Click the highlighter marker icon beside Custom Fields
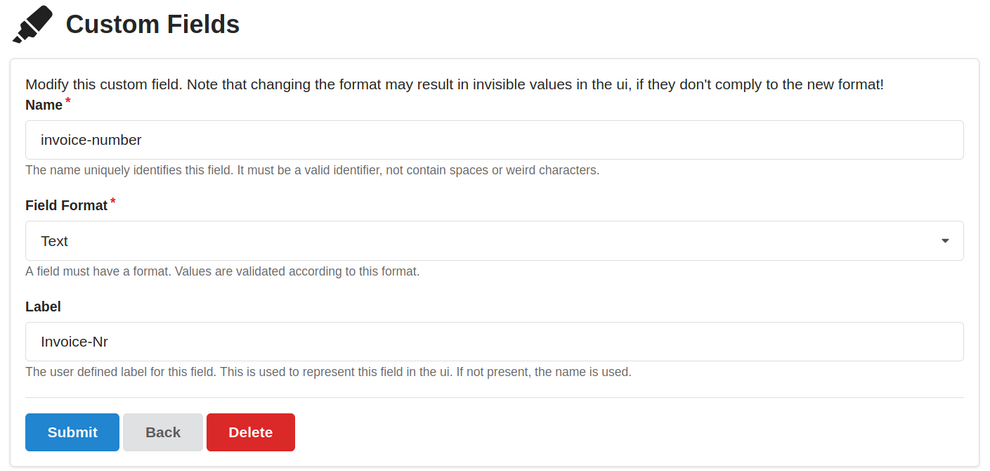Screen dimensions: 990x471 32,25
